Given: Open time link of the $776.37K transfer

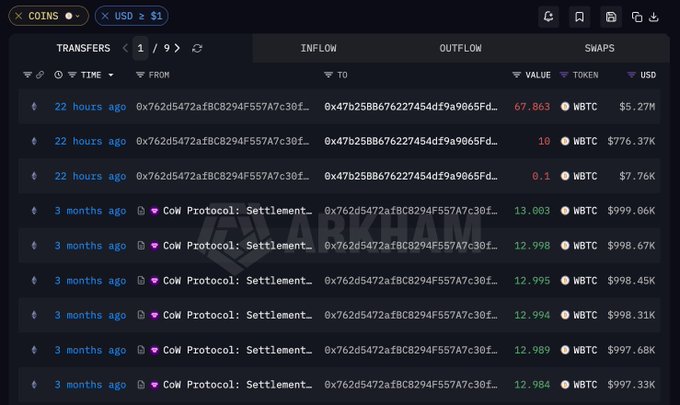Looking at the screenshot, I should [x=90, y=141].
